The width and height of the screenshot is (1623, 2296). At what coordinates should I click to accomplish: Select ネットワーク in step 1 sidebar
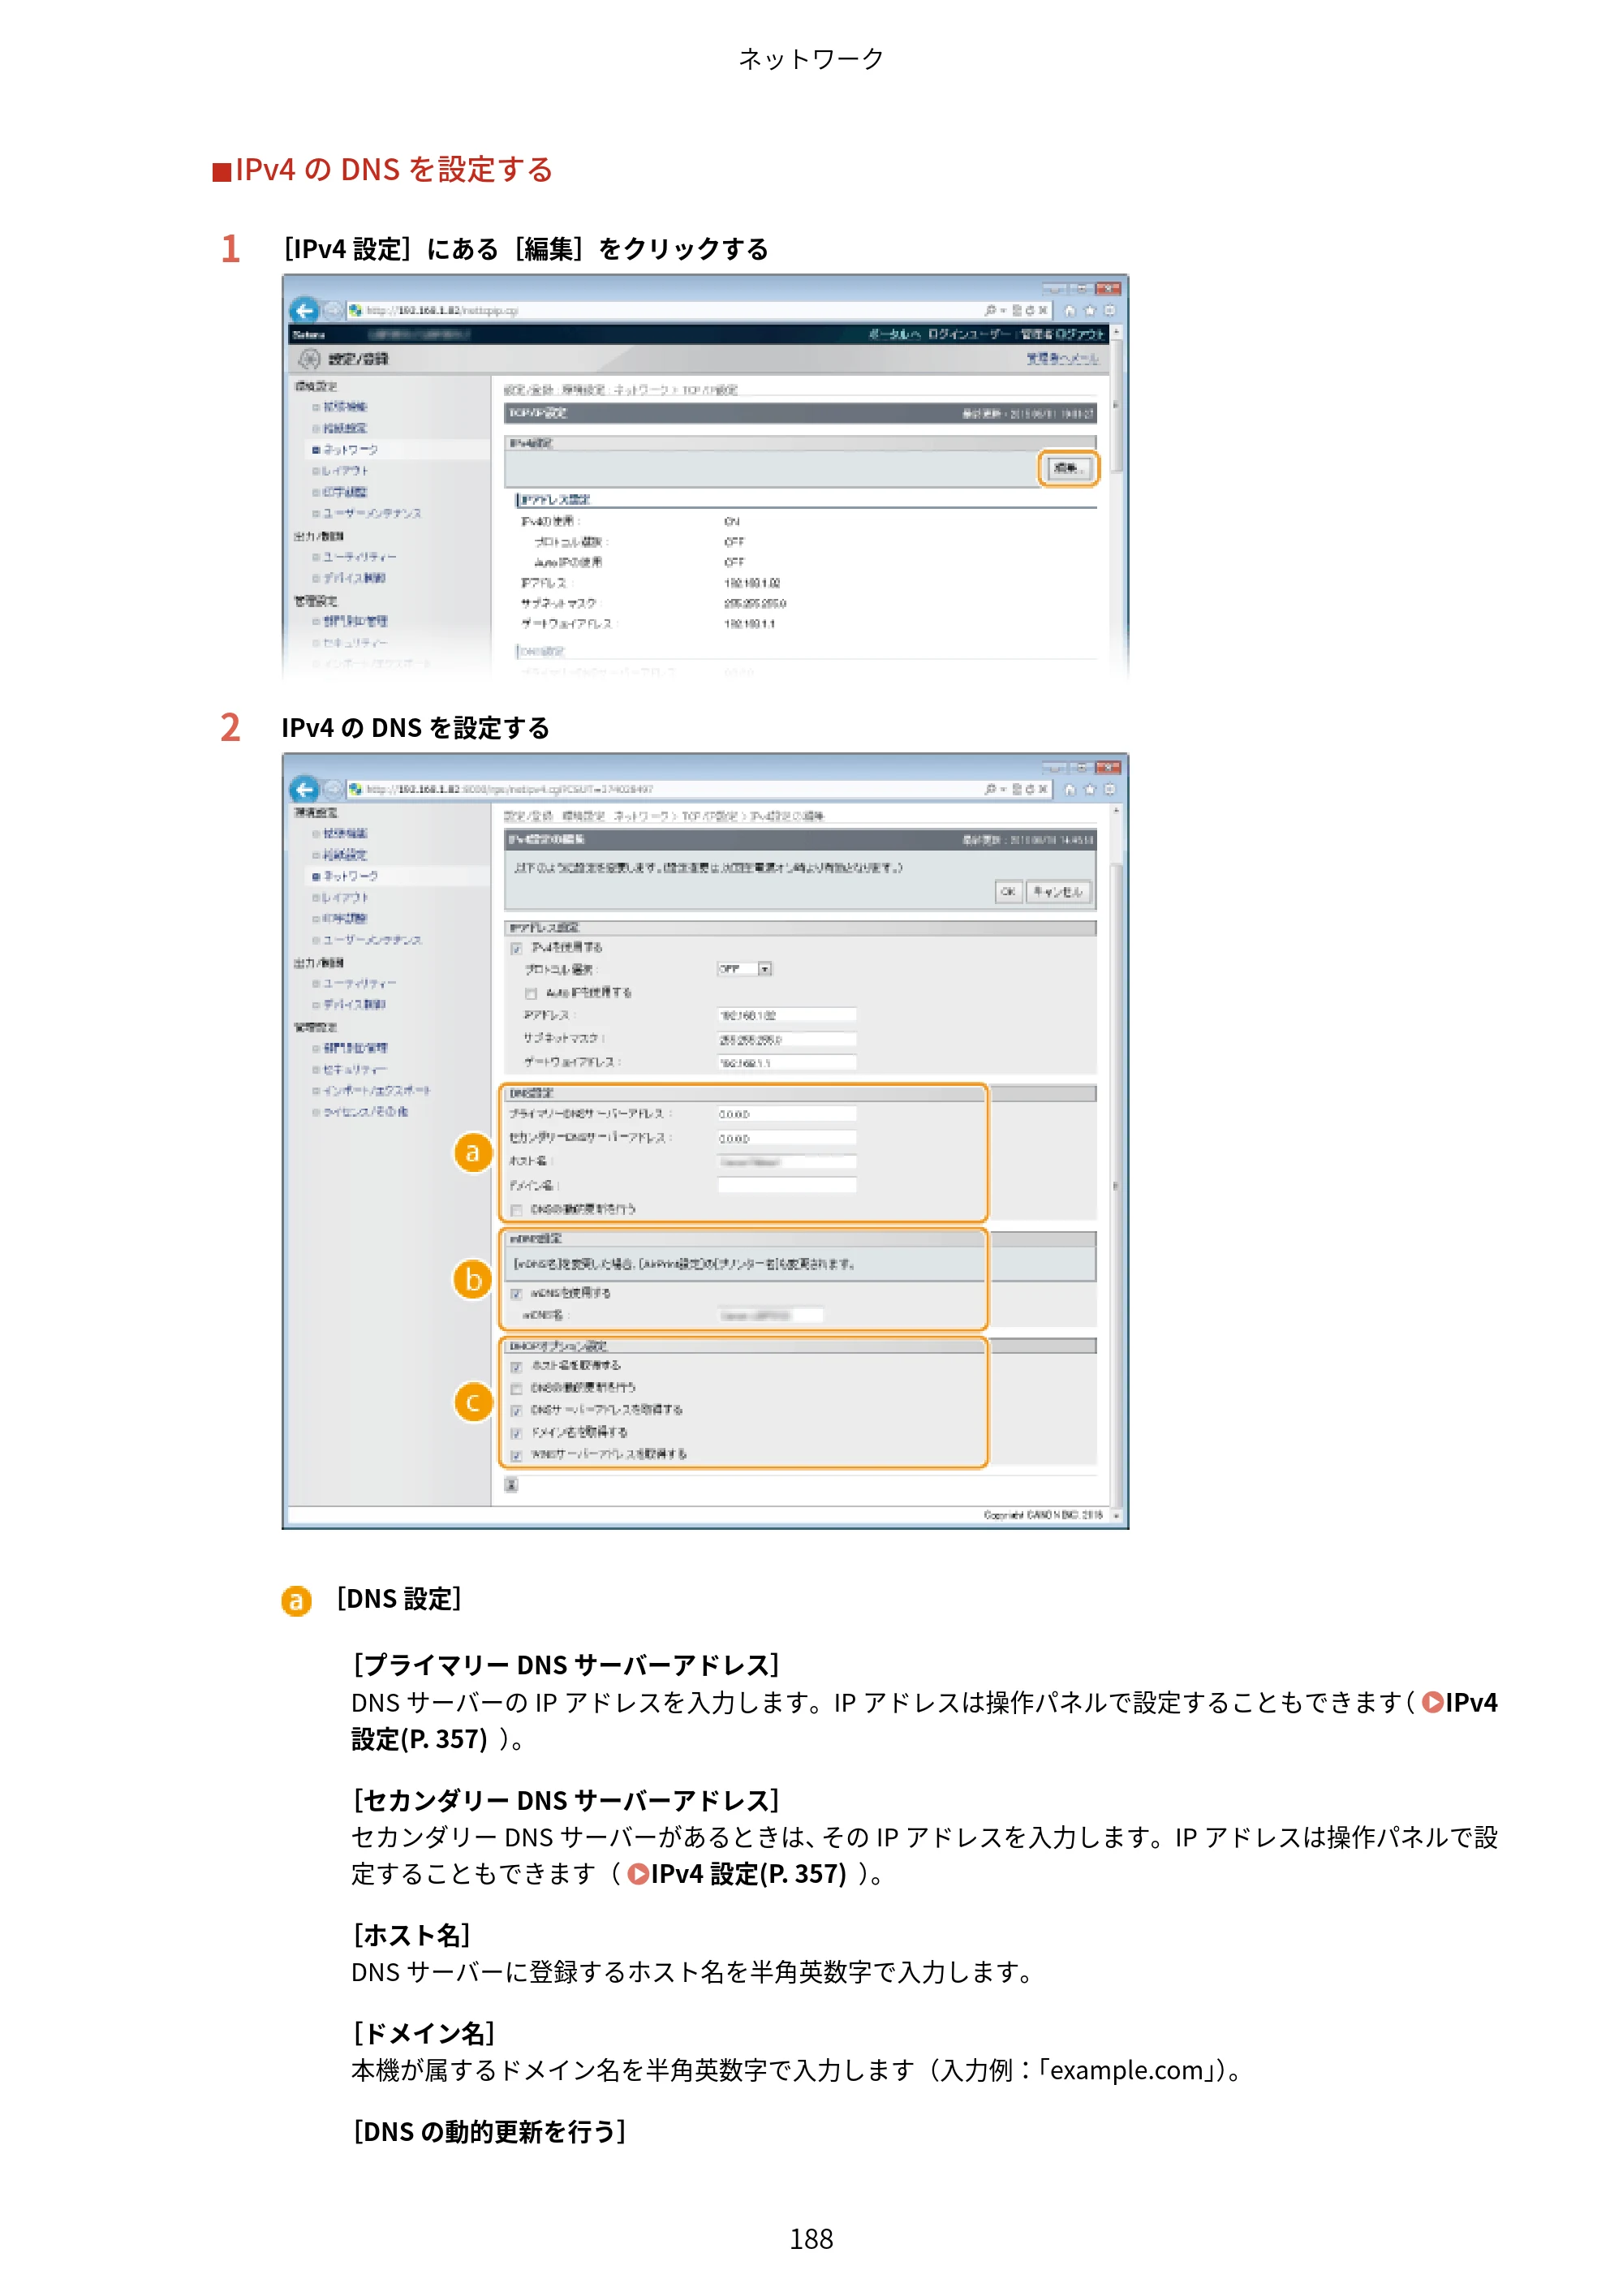(x=350, y=450)
